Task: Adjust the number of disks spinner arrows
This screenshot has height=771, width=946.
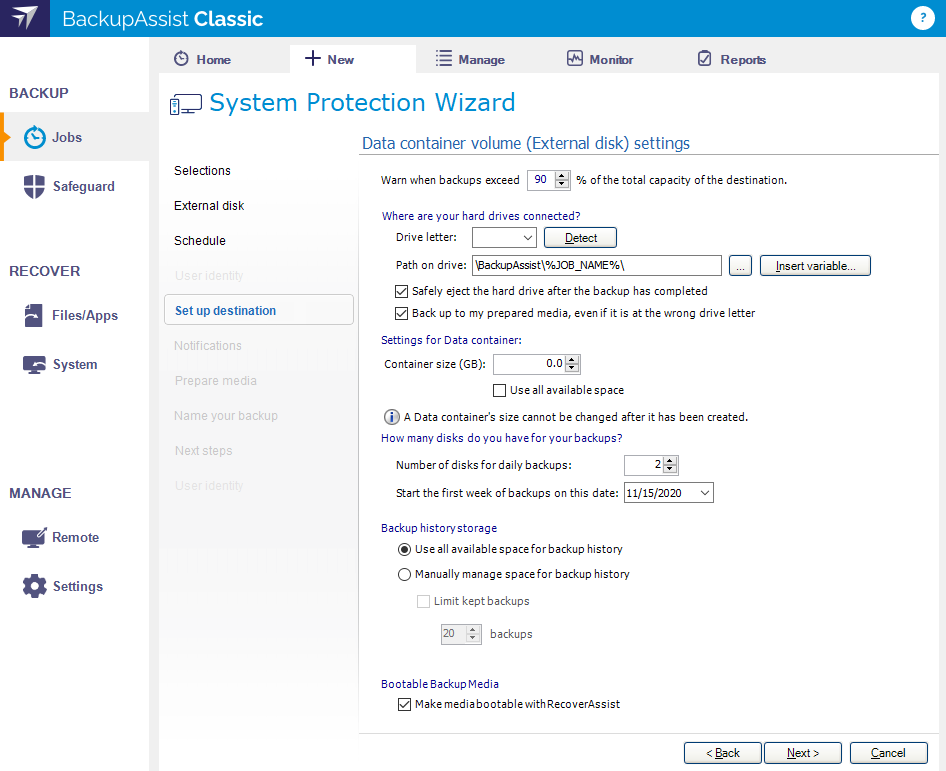Action: [x=670, y=465]
